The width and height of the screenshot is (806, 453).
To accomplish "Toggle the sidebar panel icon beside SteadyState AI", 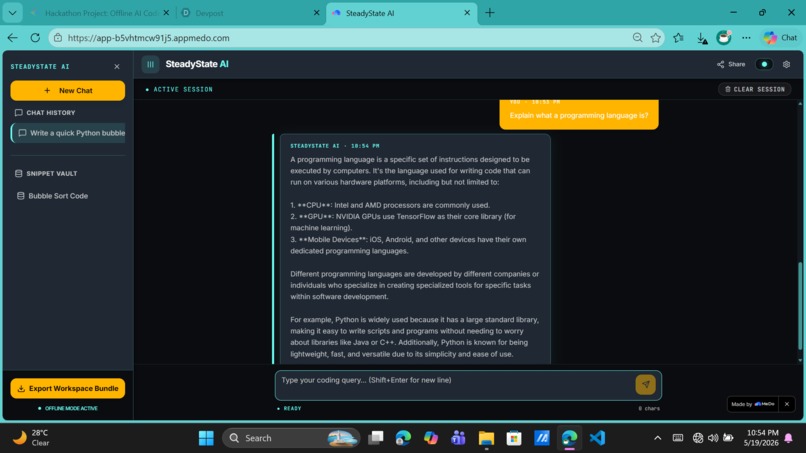I will point(150,64).
